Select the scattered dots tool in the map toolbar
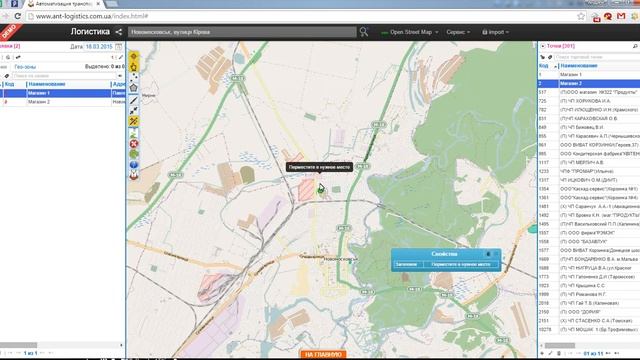Image resolution: width=640 pixels, height=360 pixels. pos(134,77)
